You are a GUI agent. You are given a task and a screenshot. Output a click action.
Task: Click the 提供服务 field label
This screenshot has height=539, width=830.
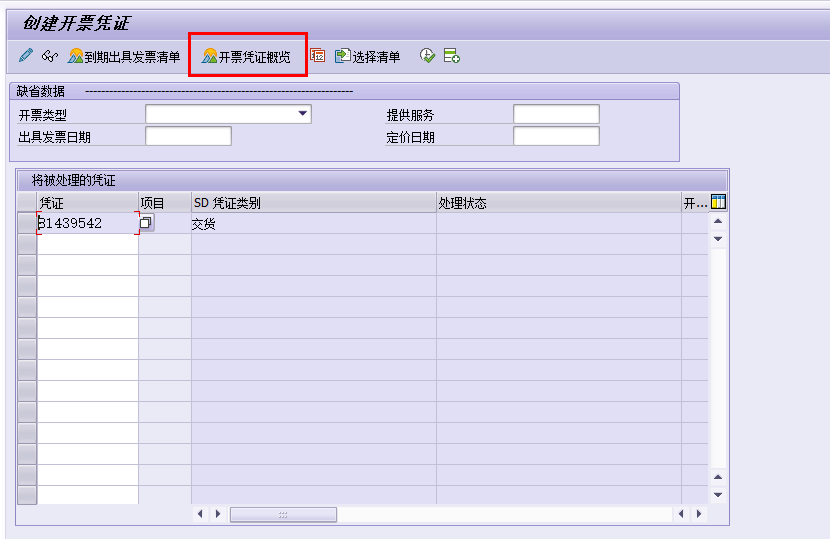point(410,115)
